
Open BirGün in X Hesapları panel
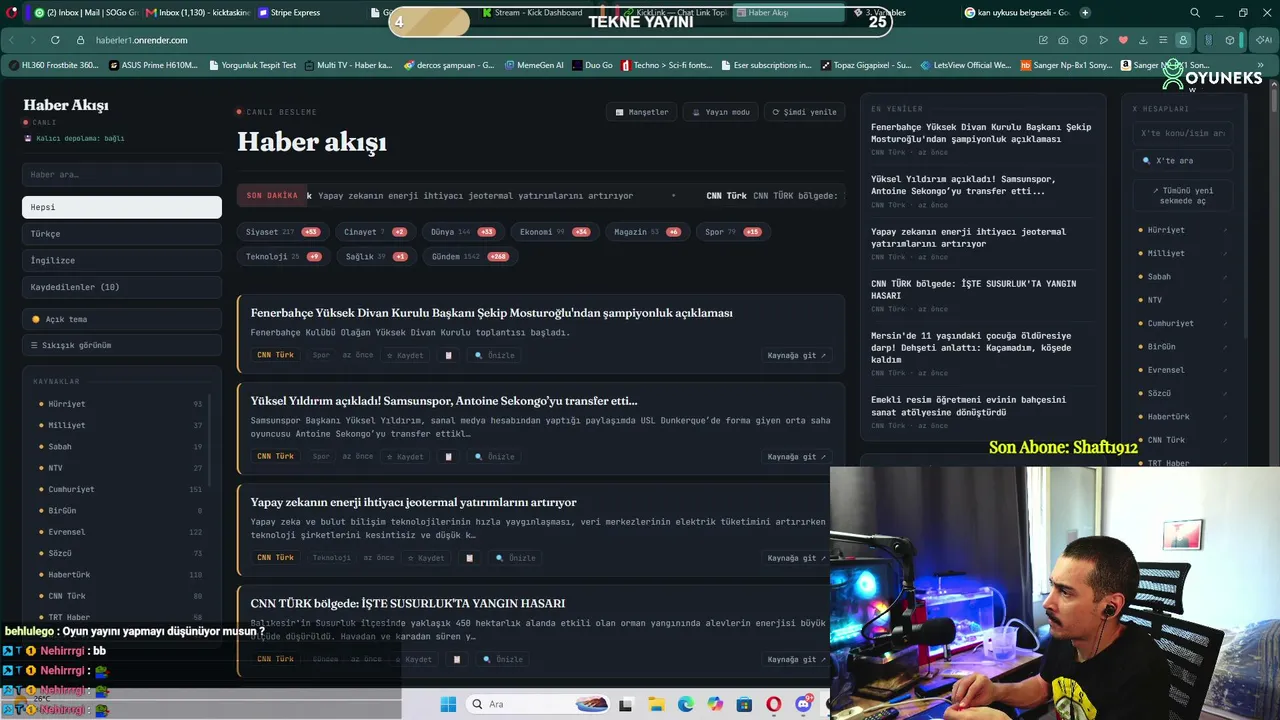[x=1183, y=347]
